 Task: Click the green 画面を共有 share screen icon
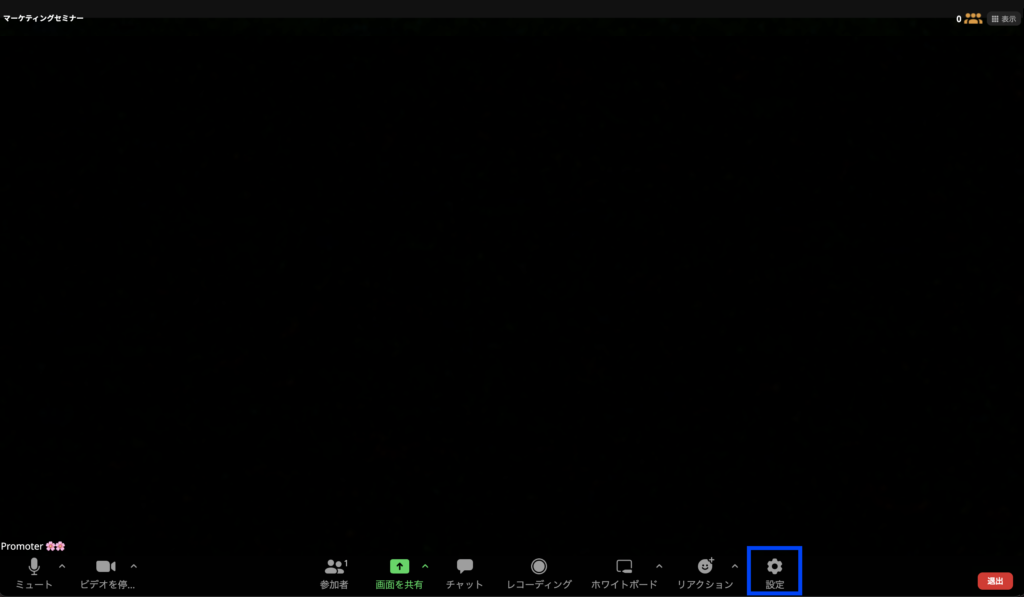pyautogui.click(x=399, y=567)
